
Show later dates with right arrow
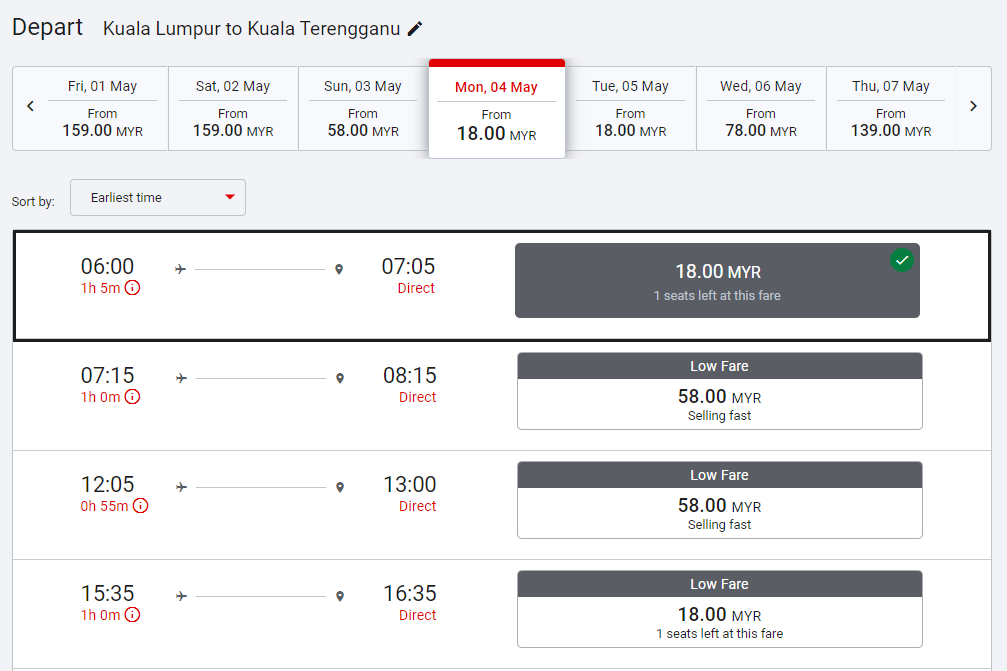coord(973,107)
